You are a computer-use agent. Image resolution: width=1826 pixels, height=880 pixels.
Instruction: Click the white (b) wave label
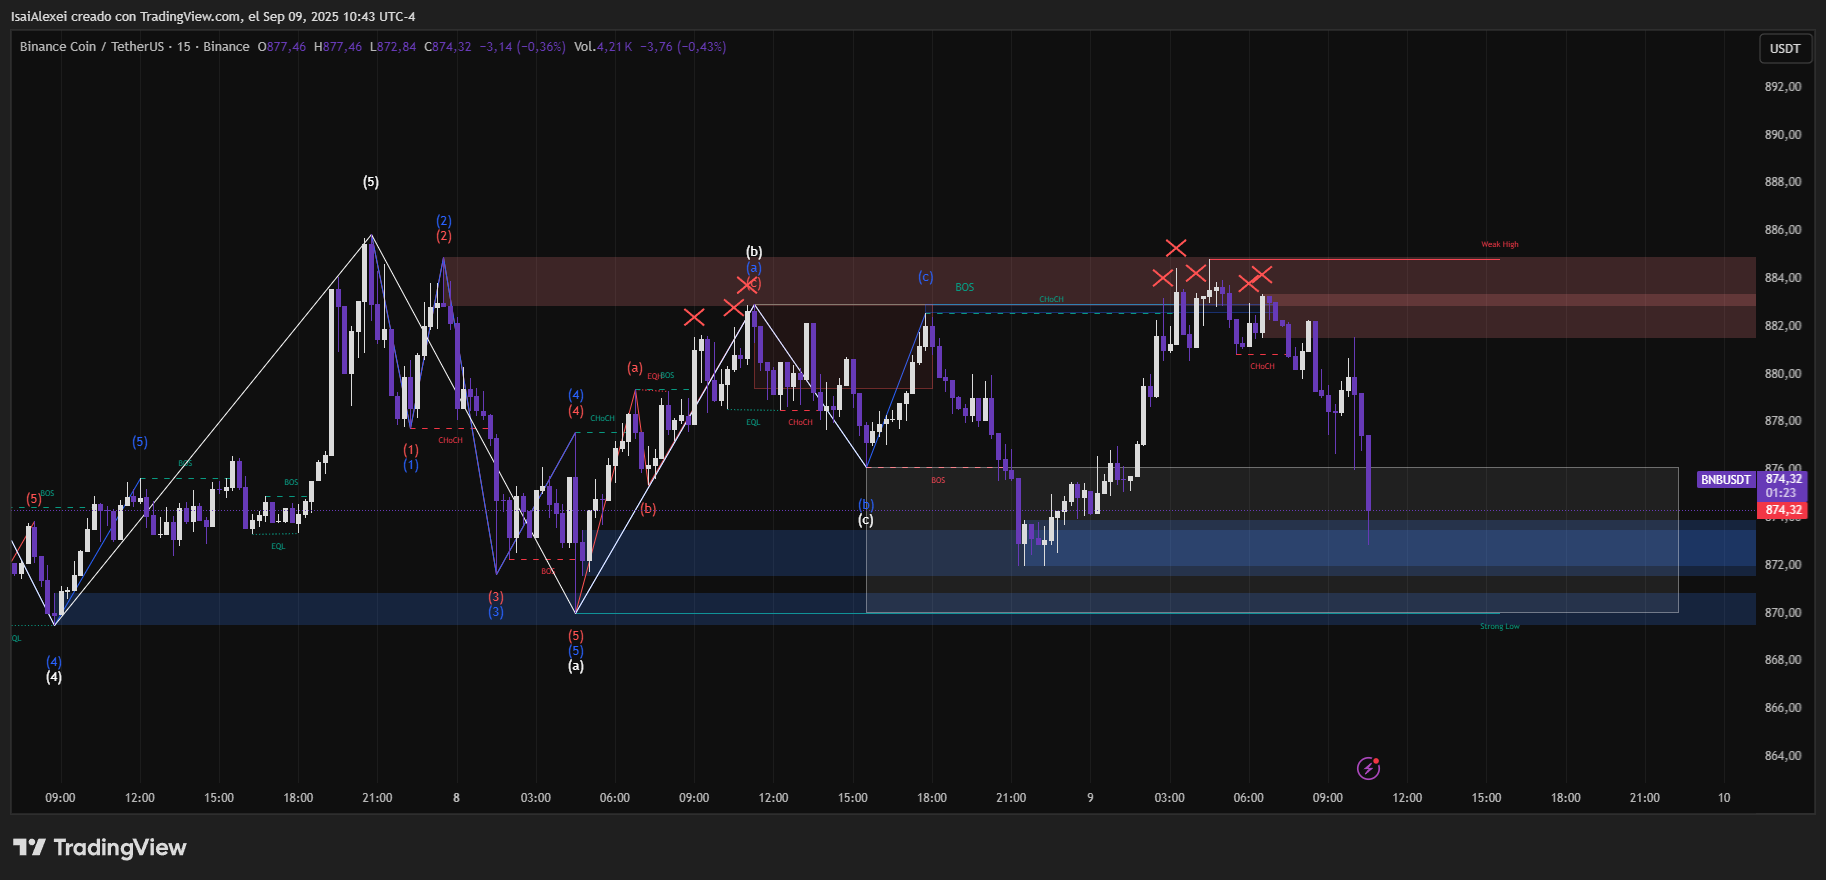pos(754,252)
